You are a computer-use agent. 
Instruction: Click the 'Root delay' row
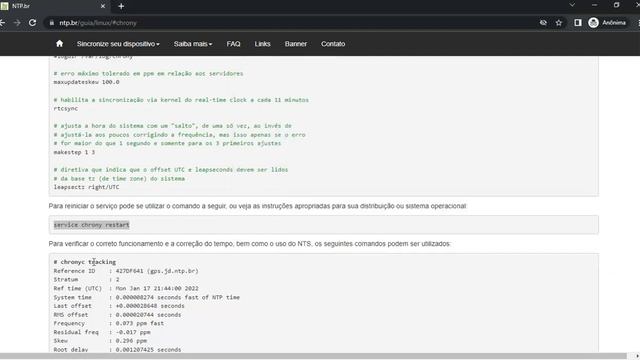pos(118,350)
